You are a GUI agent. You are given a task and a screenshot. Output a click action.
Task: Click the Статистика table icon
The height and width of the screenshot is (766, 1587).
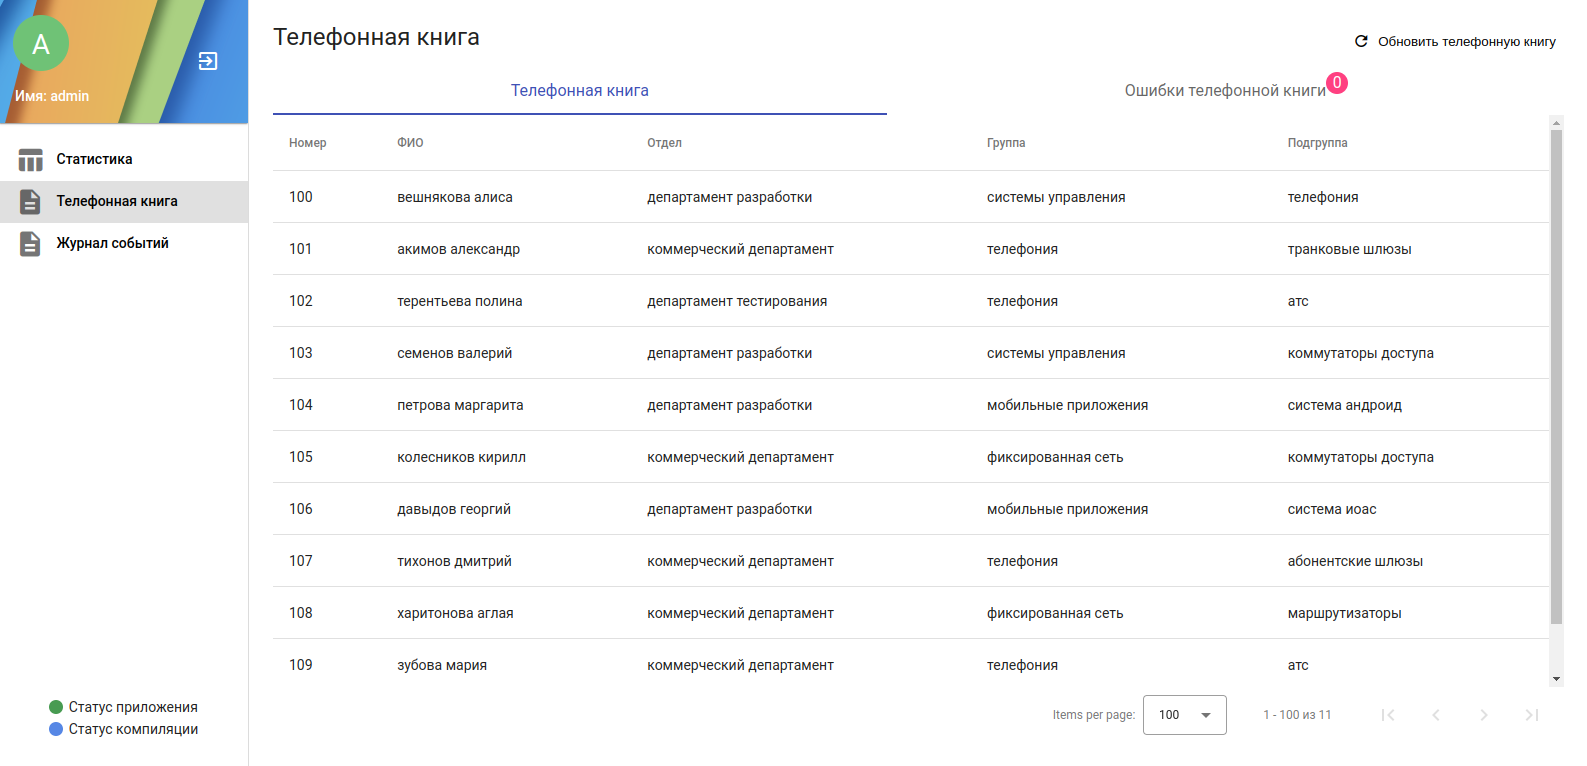pos(31,160)
